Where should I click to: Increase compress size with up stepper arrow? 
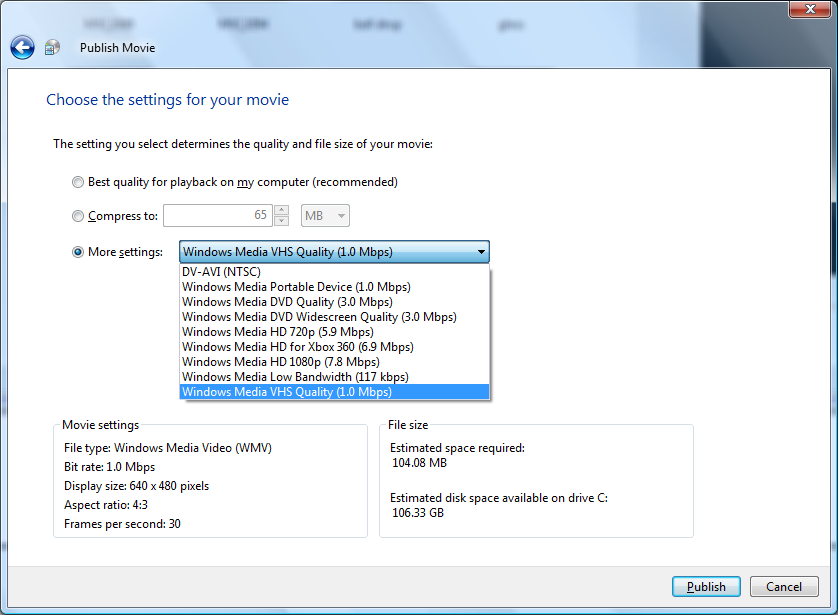click(x=282, y=210)
